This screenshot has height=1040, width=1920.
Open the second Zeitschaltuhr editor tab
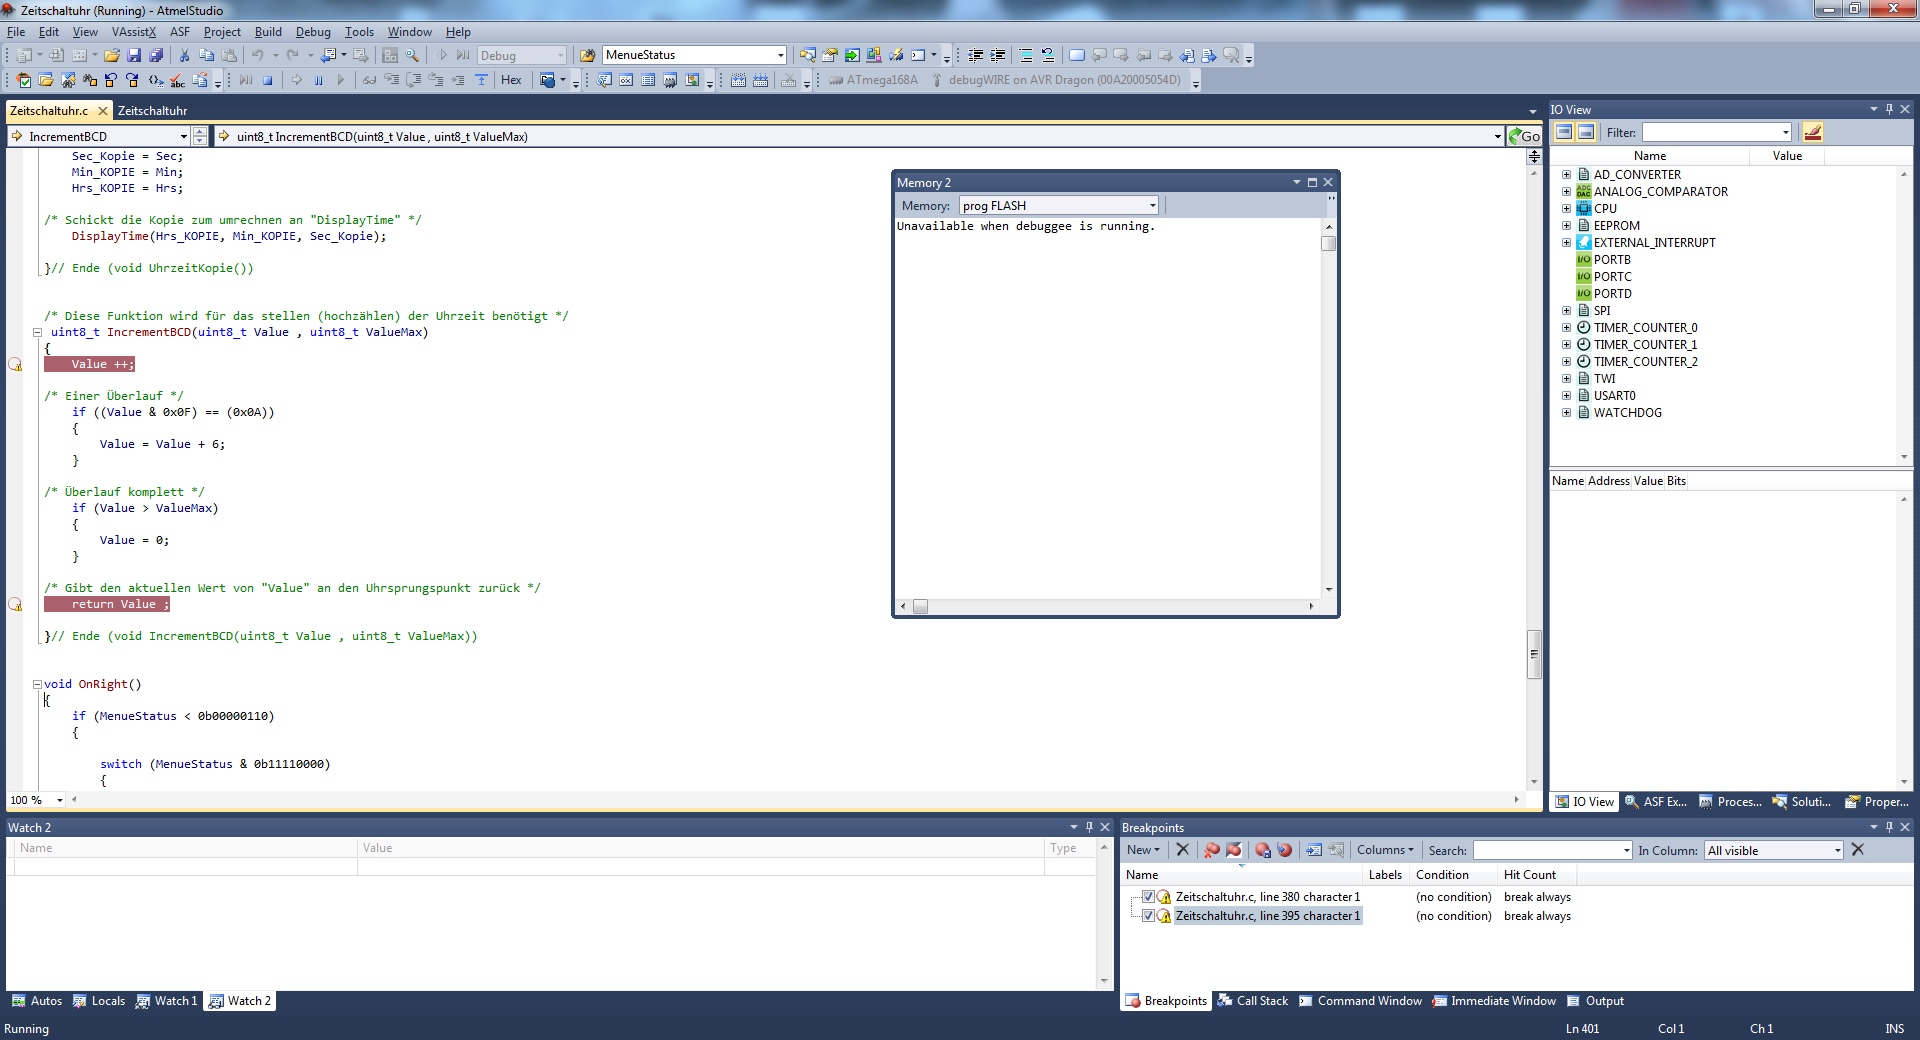[152, 111]
